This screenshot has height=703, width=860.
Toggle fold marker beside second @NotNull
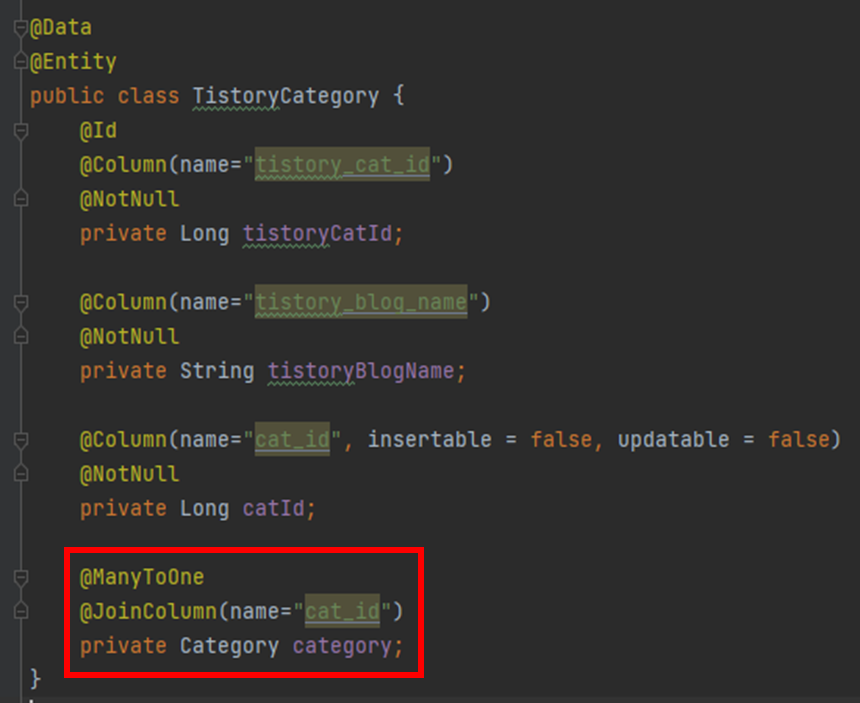point(21,336)
